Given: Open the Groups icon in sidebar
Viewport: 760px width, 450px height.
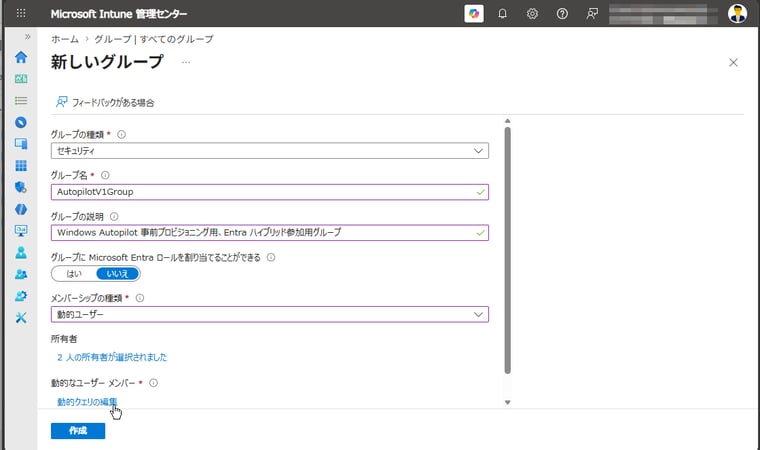Looking at the screenshot, I should pos(21,274).
